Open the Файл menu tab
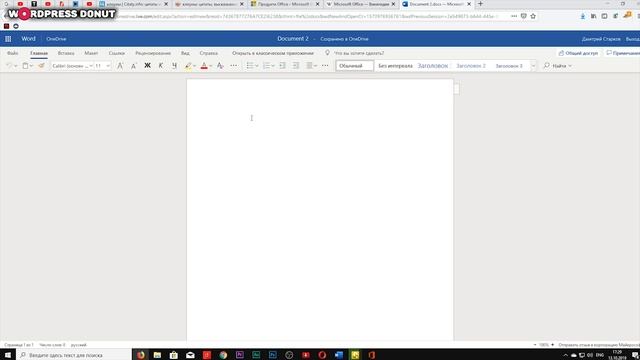This screenshot has height=360, width=640. [x=13, y=53]
